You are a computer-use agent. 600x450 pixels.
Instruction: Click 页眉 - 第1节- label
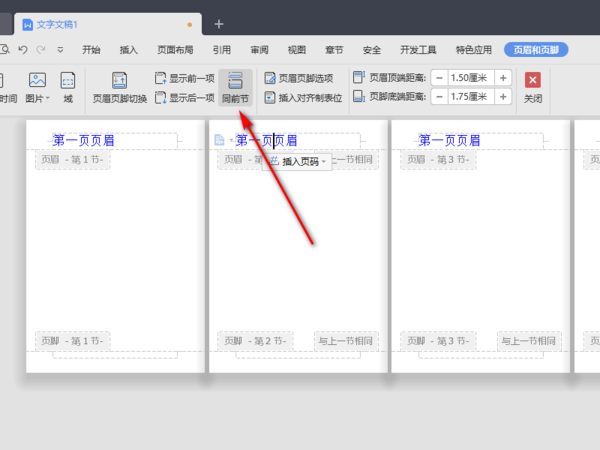72,160
